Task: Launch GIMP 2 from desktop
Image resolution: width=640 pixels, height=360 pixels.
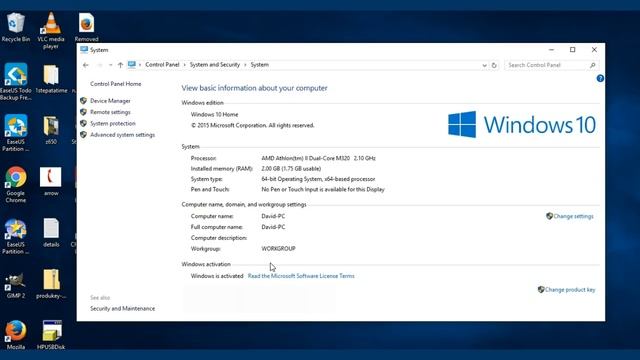Action: (x=16, y=284)
